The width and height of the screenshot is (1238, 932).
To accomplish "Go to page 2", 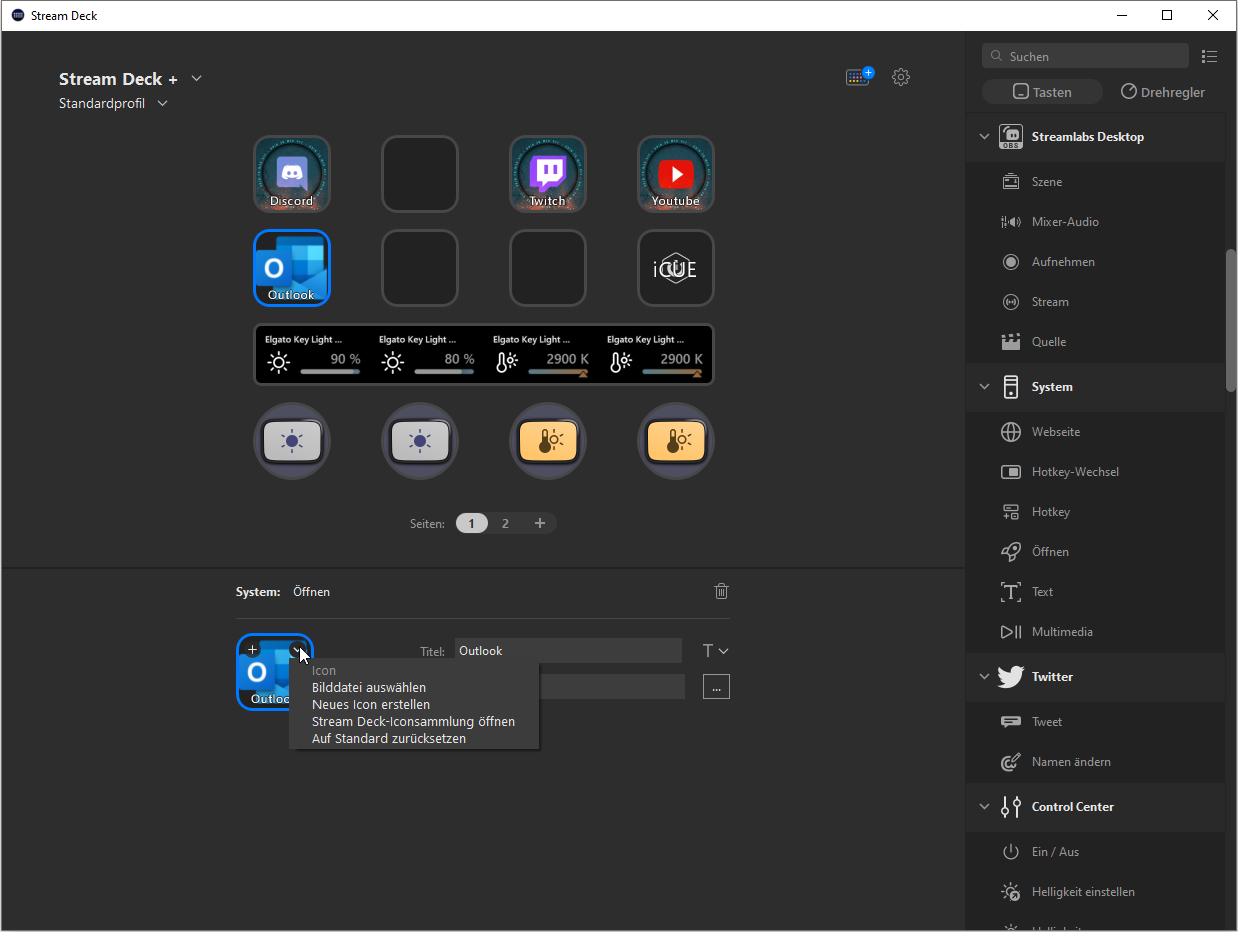I will click(x=505, y=523).
